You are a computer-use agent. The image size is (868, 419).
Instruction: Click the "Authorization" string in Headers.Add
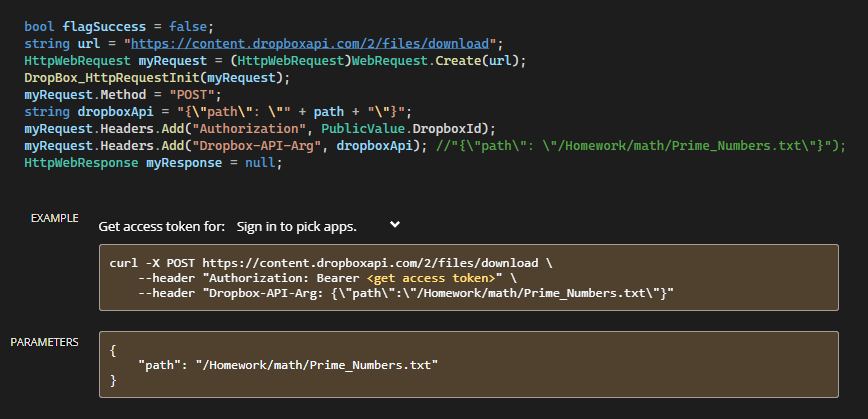tap(248, 129)
